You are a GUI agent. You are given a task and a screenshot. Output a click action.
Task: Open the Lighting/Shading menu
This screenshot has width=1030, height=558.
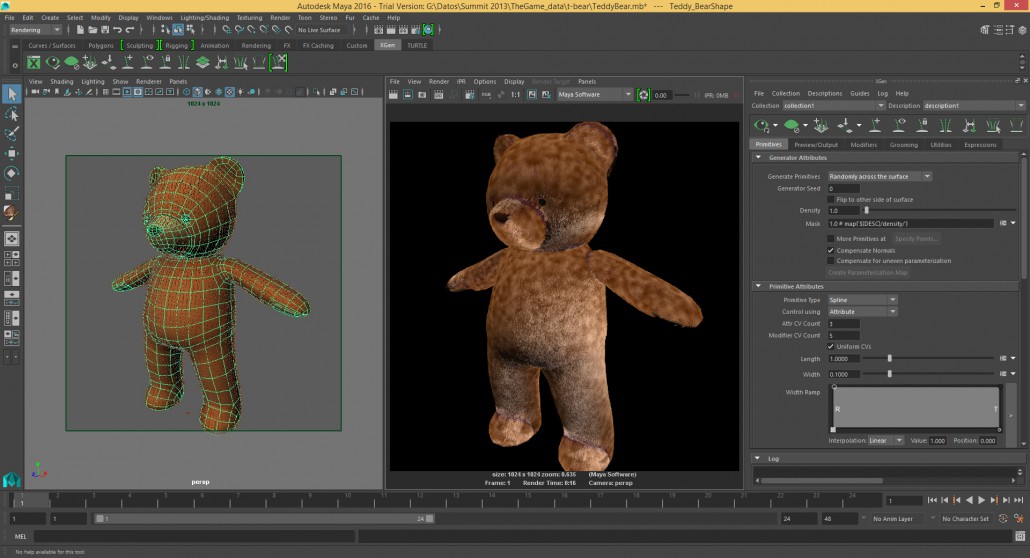[x=203, y=17]
